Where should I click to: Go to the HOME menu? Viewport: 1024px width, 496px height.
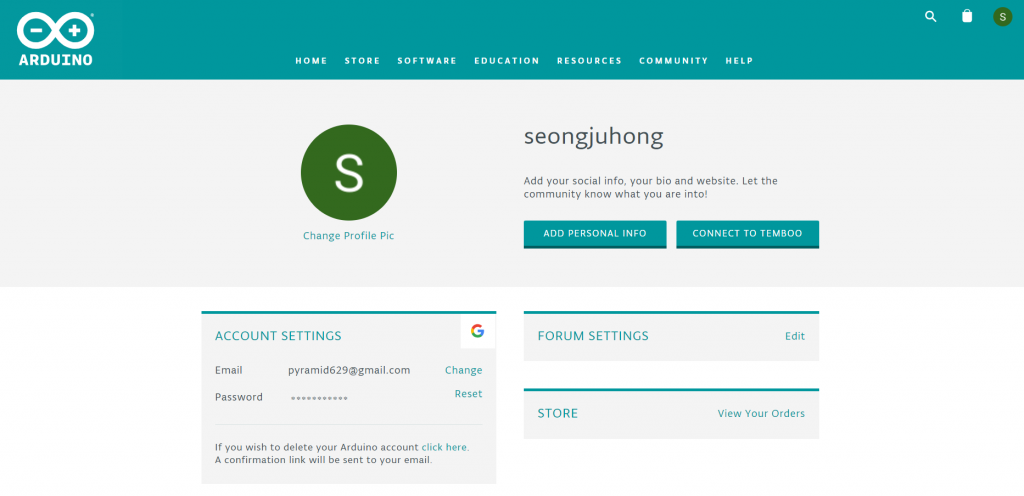click(x=312, y=61)
